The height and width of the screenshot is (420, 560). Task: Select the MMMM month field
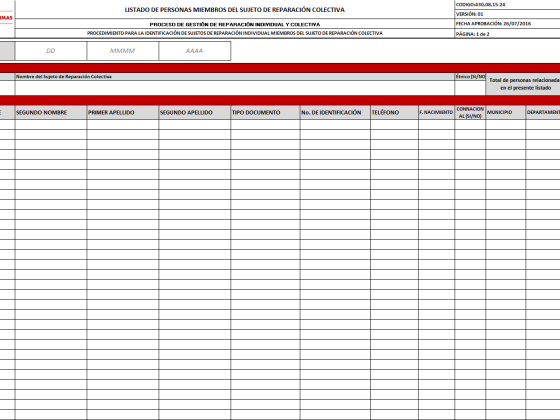(122, 51)
